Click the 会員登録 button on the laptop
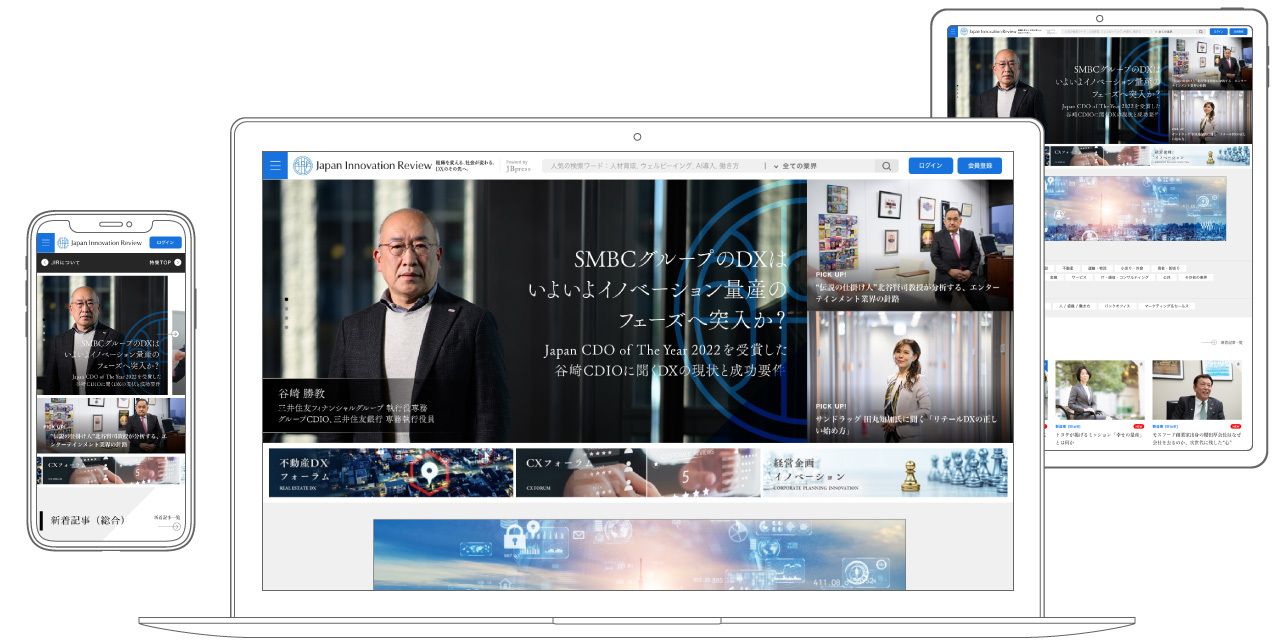The height and width of the screenshot is (640, 1280). [979, 166]
